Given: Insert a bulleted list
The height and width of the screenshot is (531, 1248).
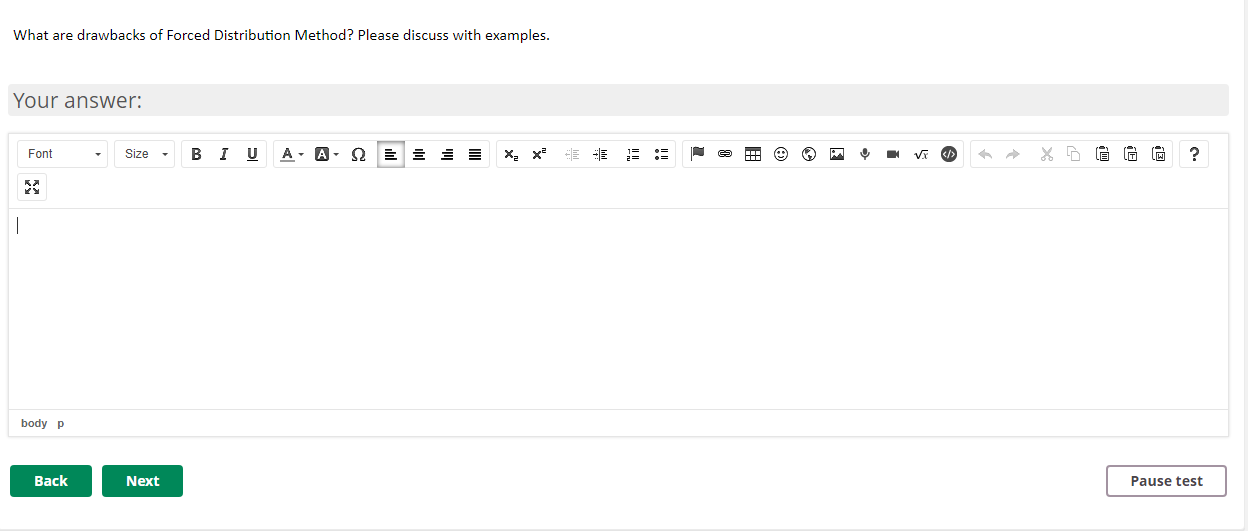Looking at the screenshot, I should click(x=660, y=154).
